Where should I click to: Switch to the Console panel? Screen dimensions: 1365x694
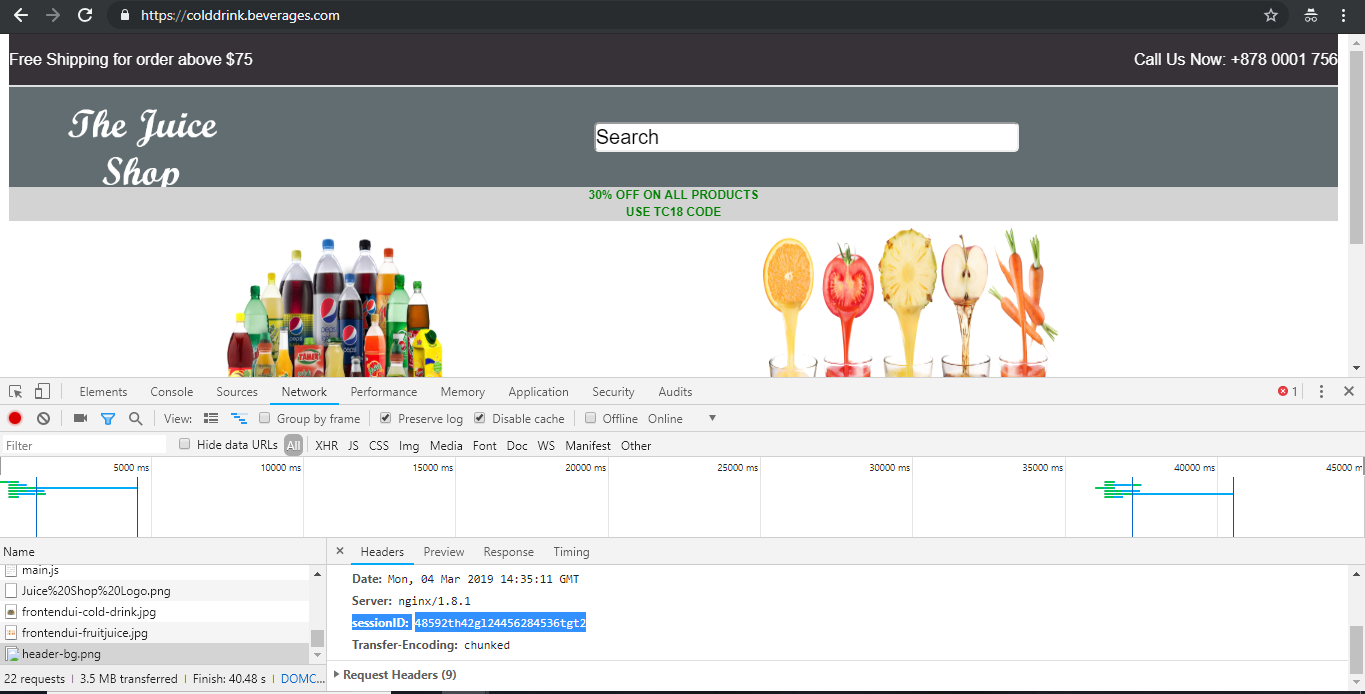click(x=171, y=391)
